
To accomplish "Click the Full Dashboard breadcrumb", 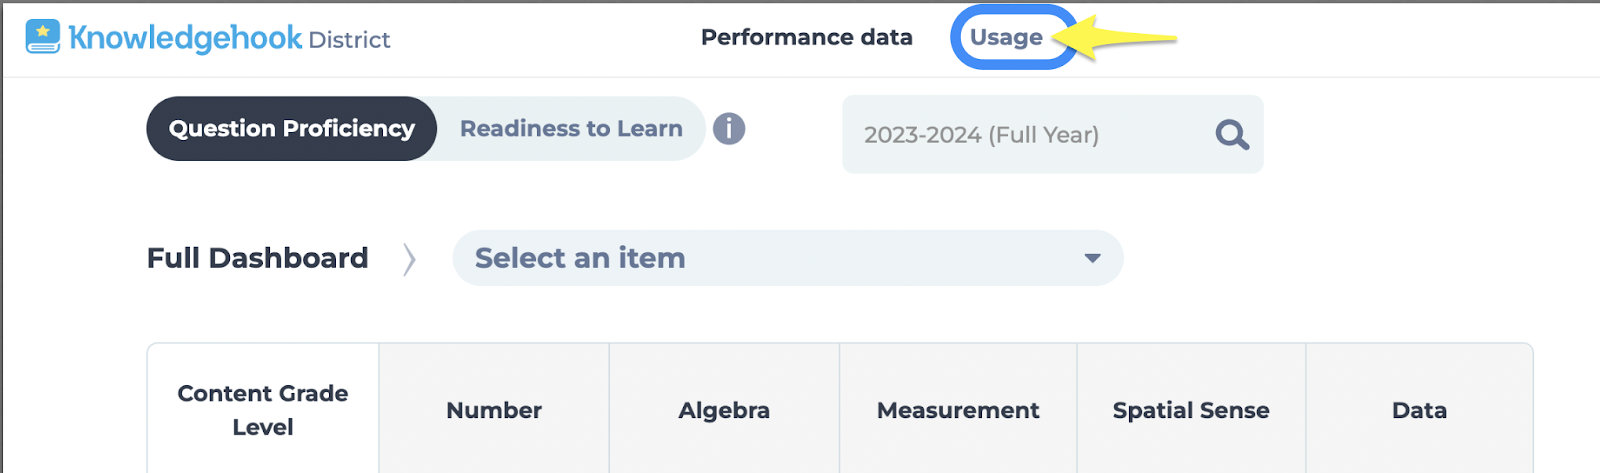I will coord(258,258).
